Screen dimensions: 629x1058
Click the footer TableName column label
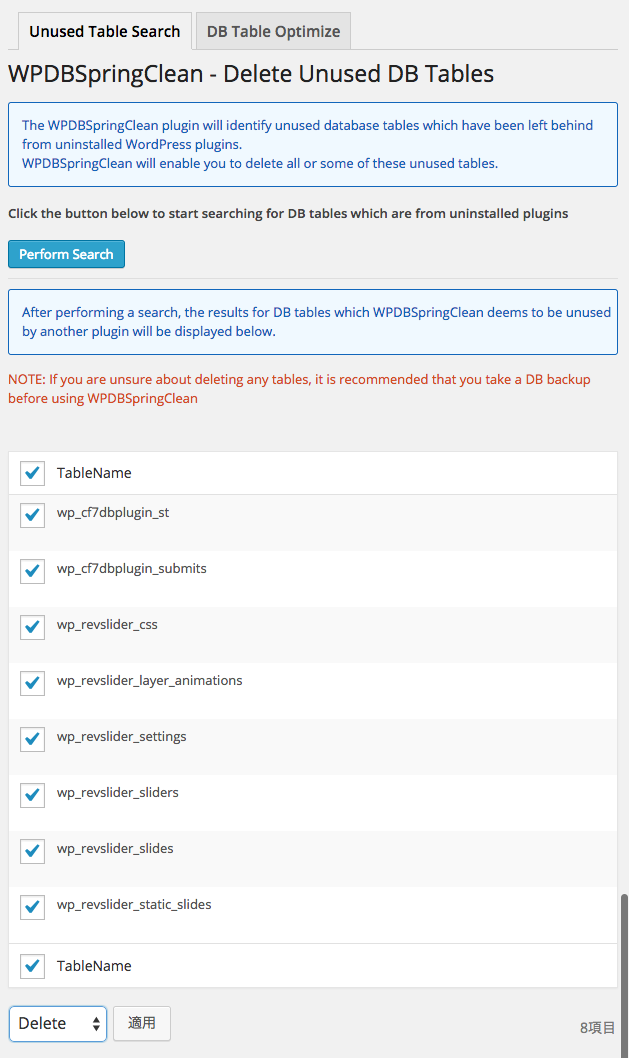click(x=94, y=966)
